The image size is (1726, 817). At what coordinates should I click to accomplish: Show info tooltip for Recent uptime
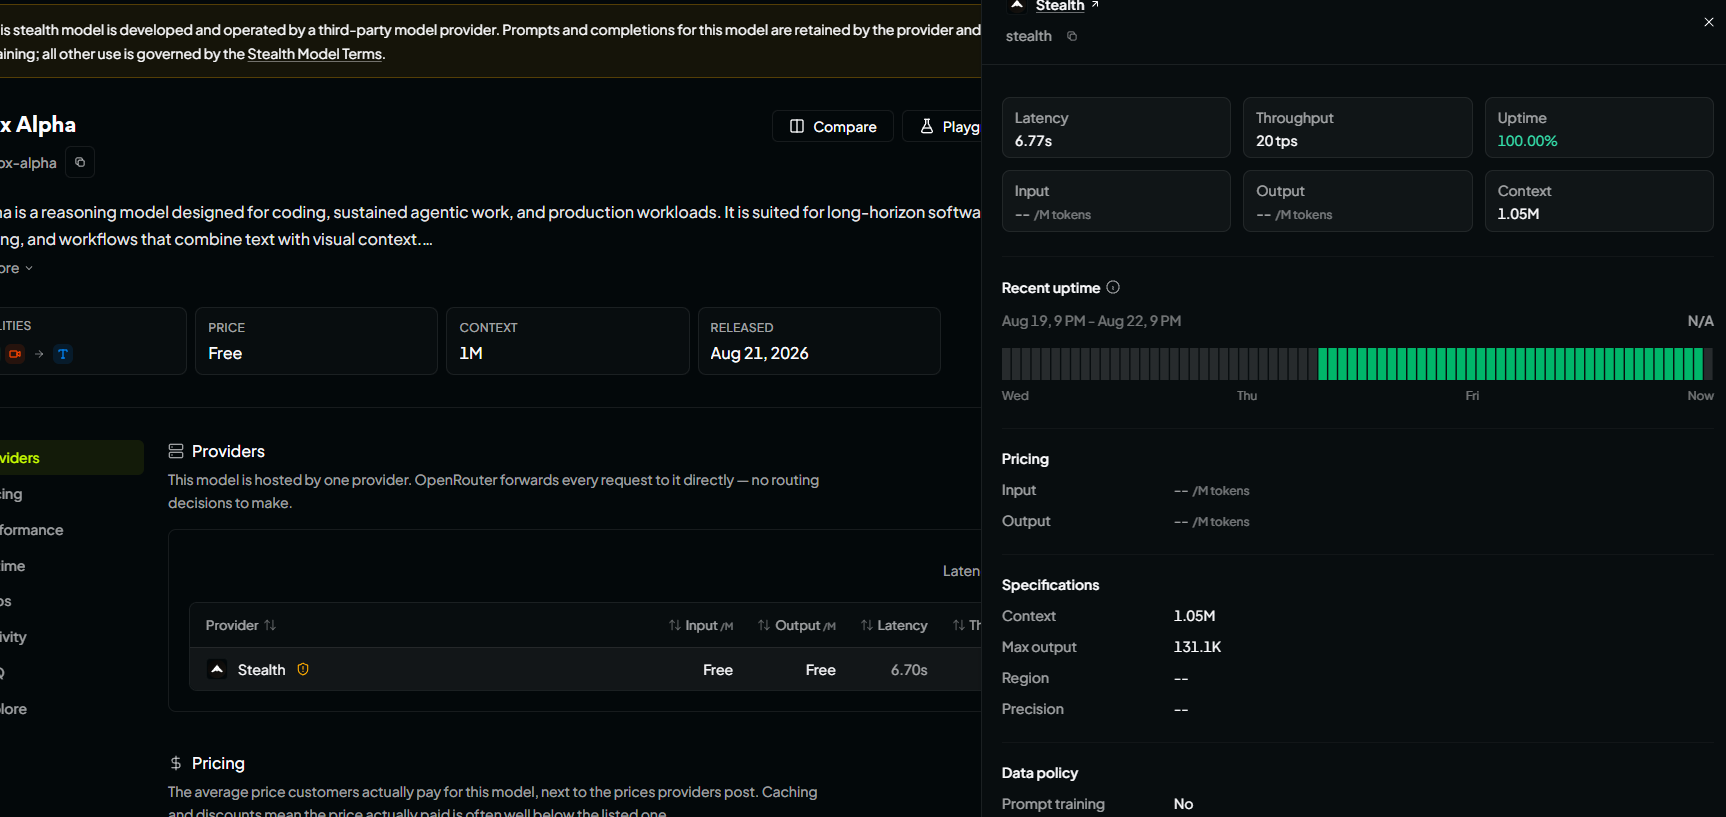[x=1113, y=288]
